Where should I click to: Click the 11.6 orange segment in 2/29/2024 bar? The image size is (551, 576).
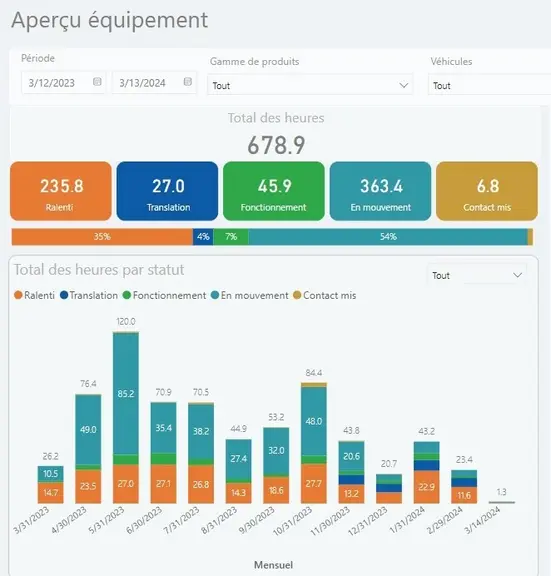464,495
